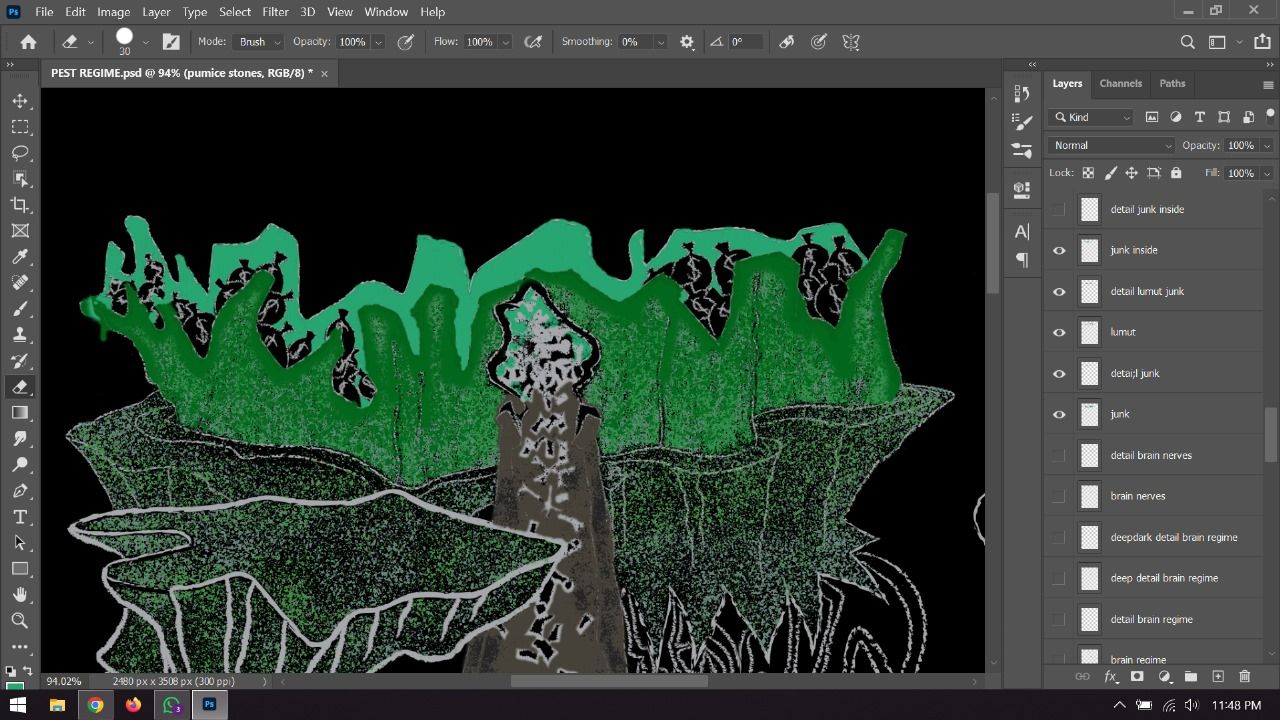The height and width of the screenshot is (720, 1280).
Task: Open the Opacity slider dropdown in options bar
Action: [378, 42]
